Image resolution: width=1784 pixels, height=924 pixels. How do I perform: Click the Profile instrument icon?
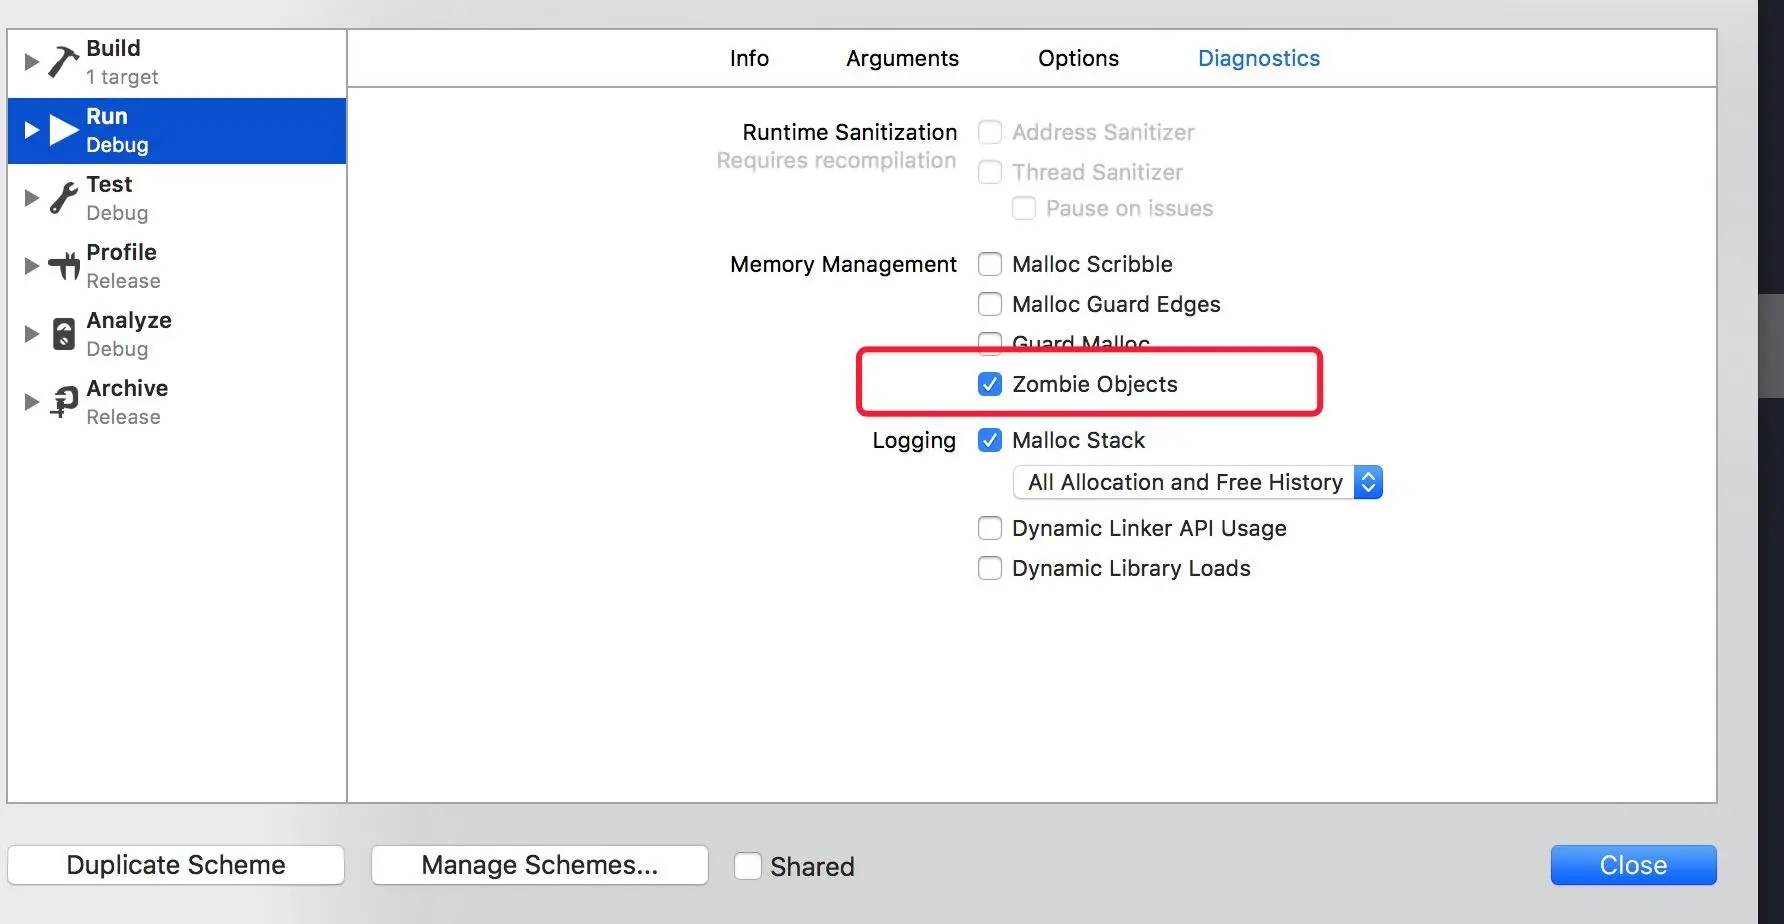[x=64, y=266]
